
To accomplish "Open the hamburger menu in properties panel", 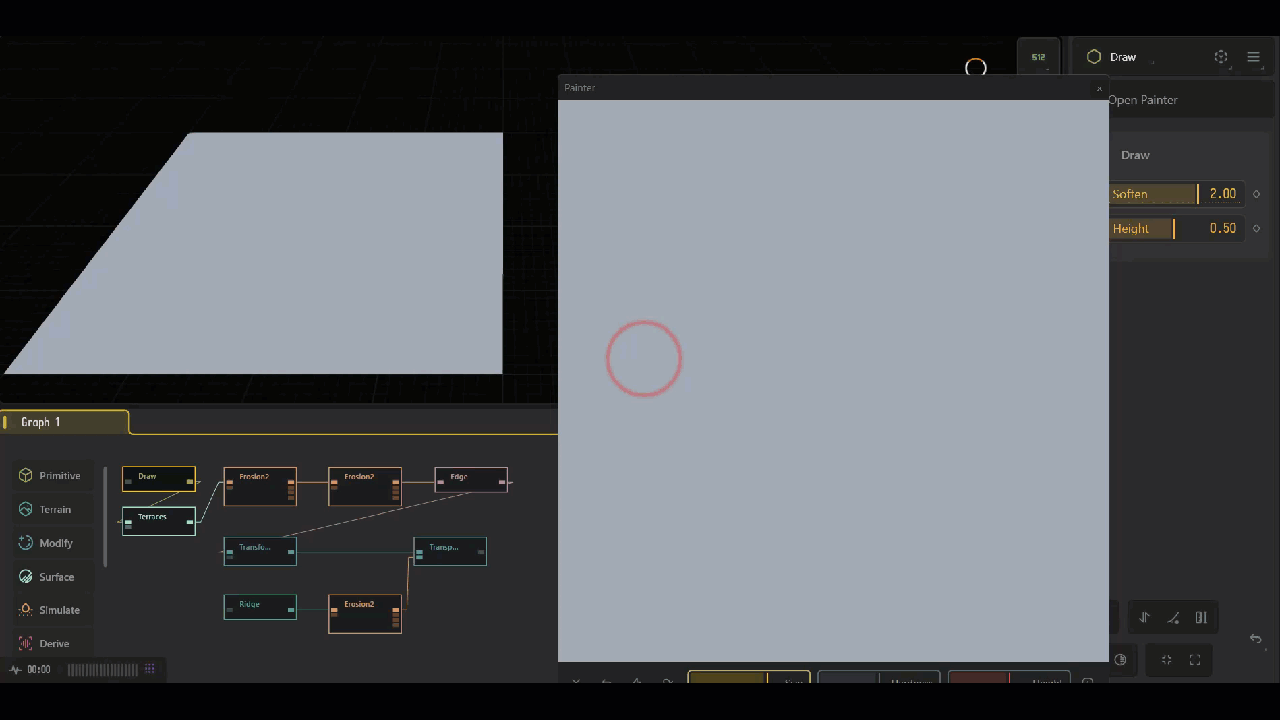I will [1253, 57].
